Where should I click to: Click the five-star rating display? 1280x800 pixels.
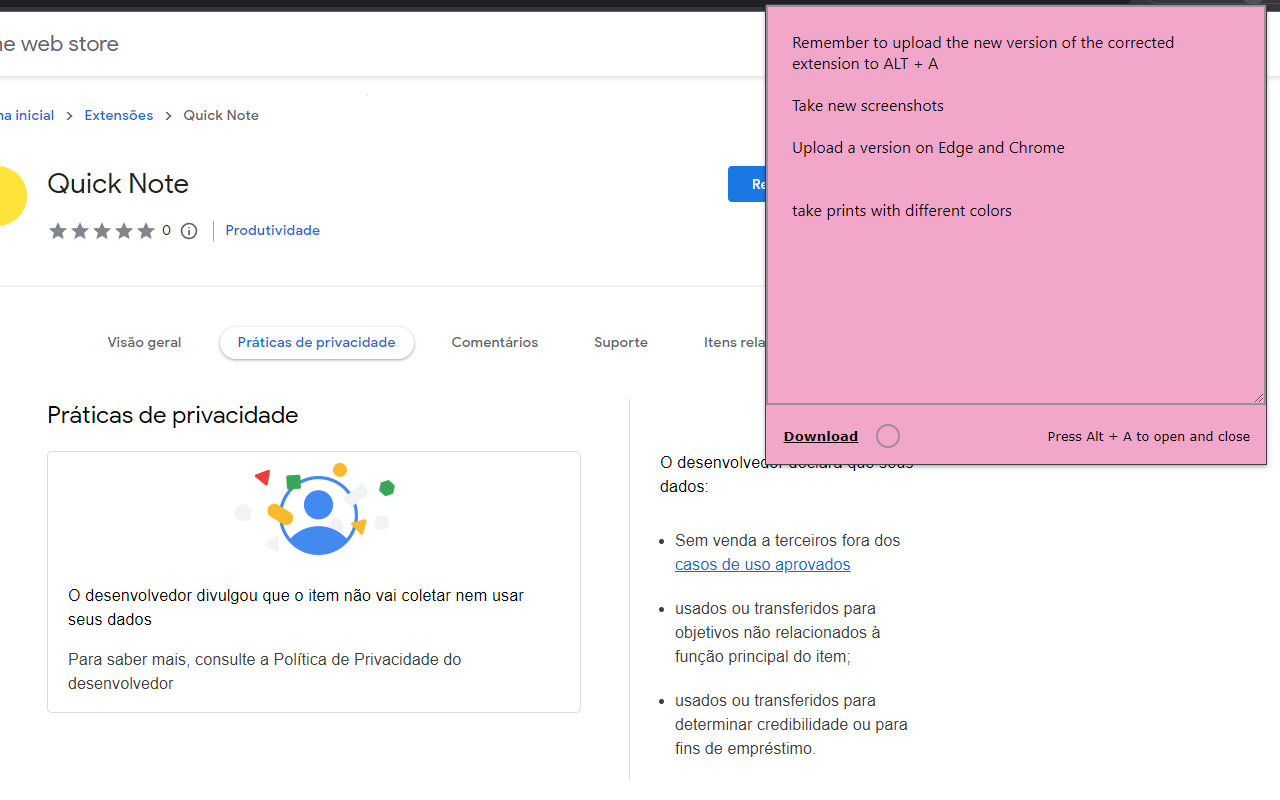(x=102, y=231)
